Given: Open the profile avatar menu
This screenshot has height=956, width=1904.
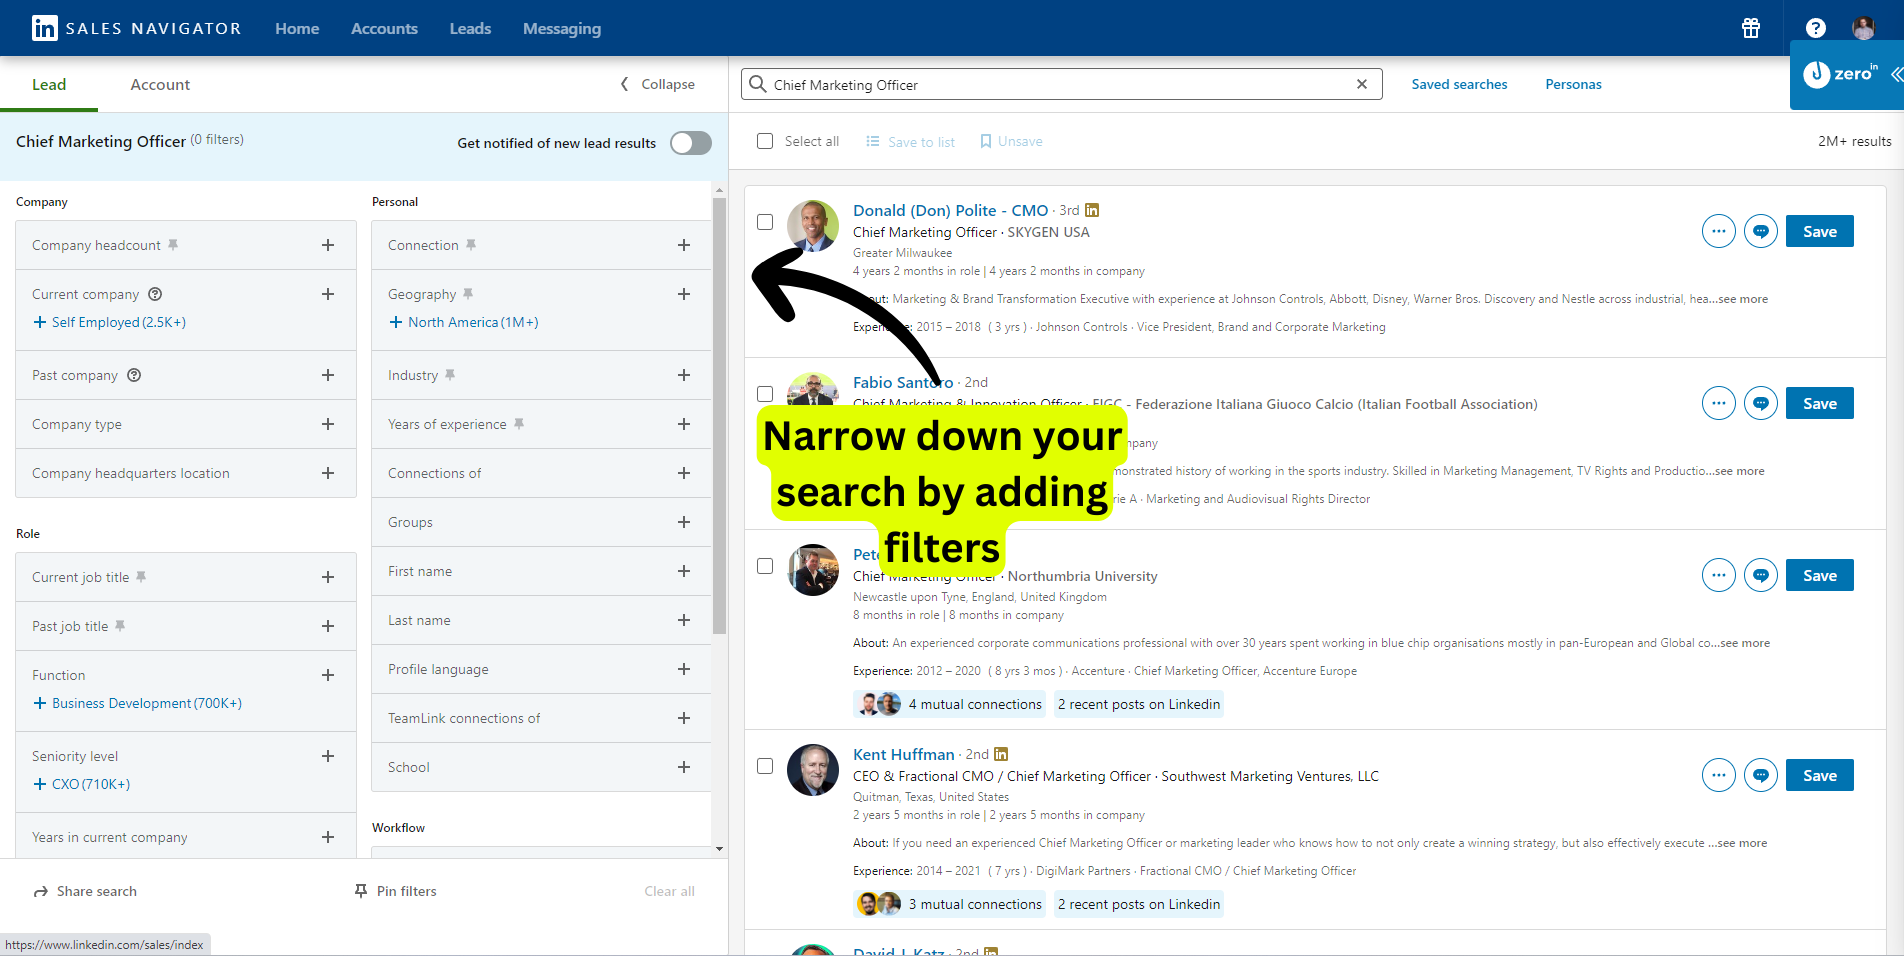Looking at the screenshot, I should coord(1863,28).
